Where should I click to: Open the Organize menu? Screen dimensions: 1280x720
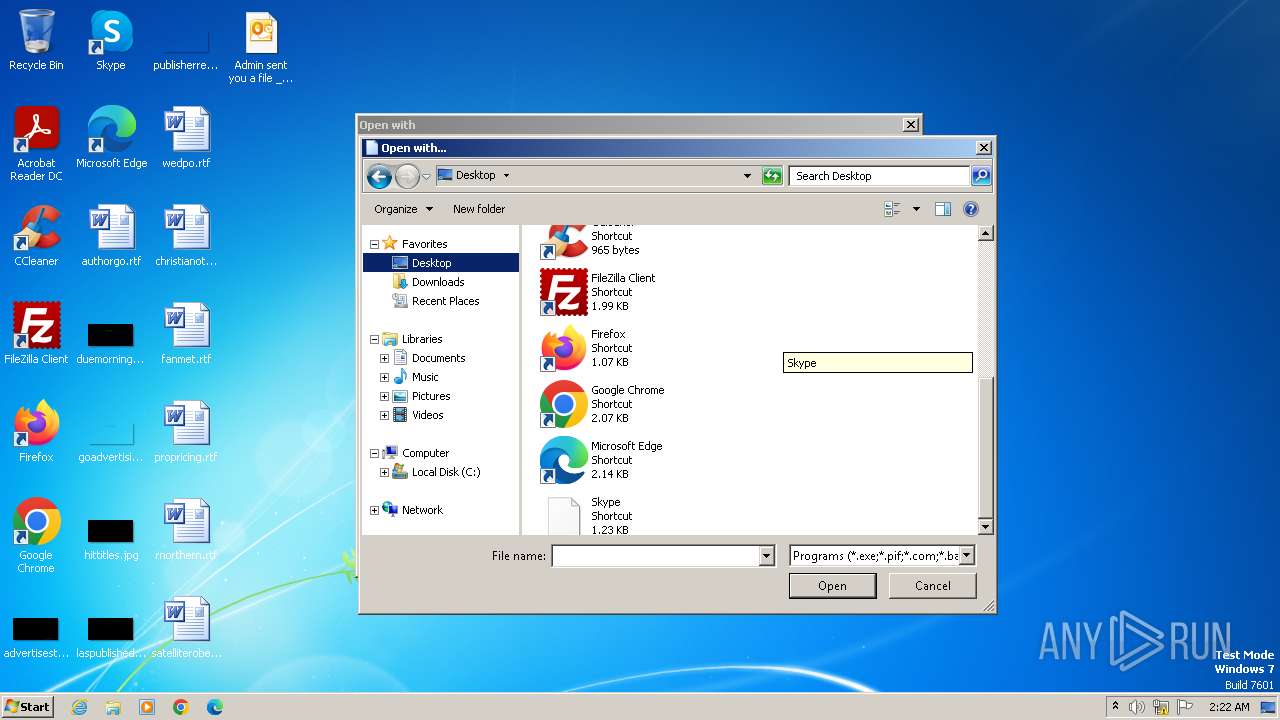click(x=403, y=209)
